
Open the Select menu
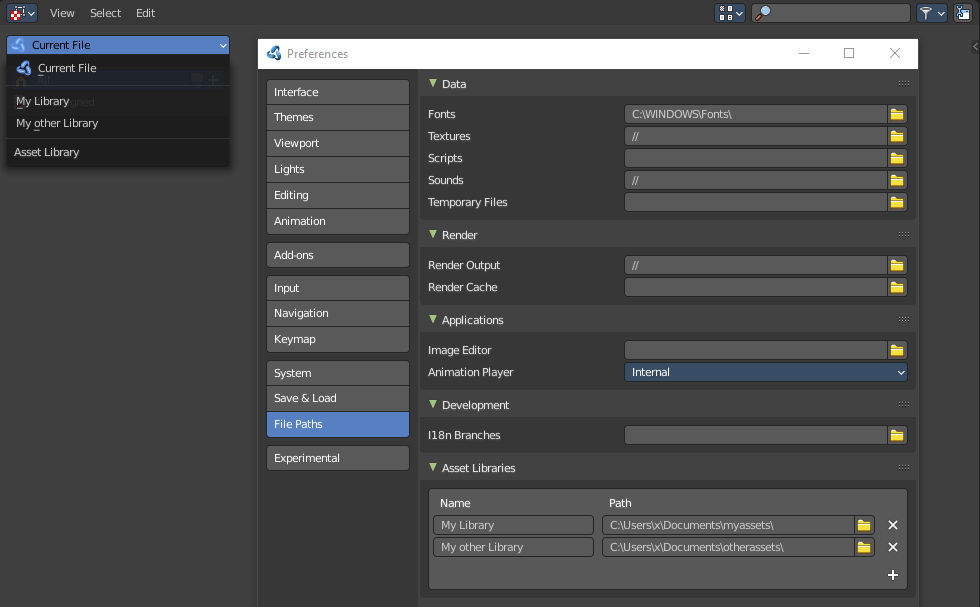coord(105,13)
